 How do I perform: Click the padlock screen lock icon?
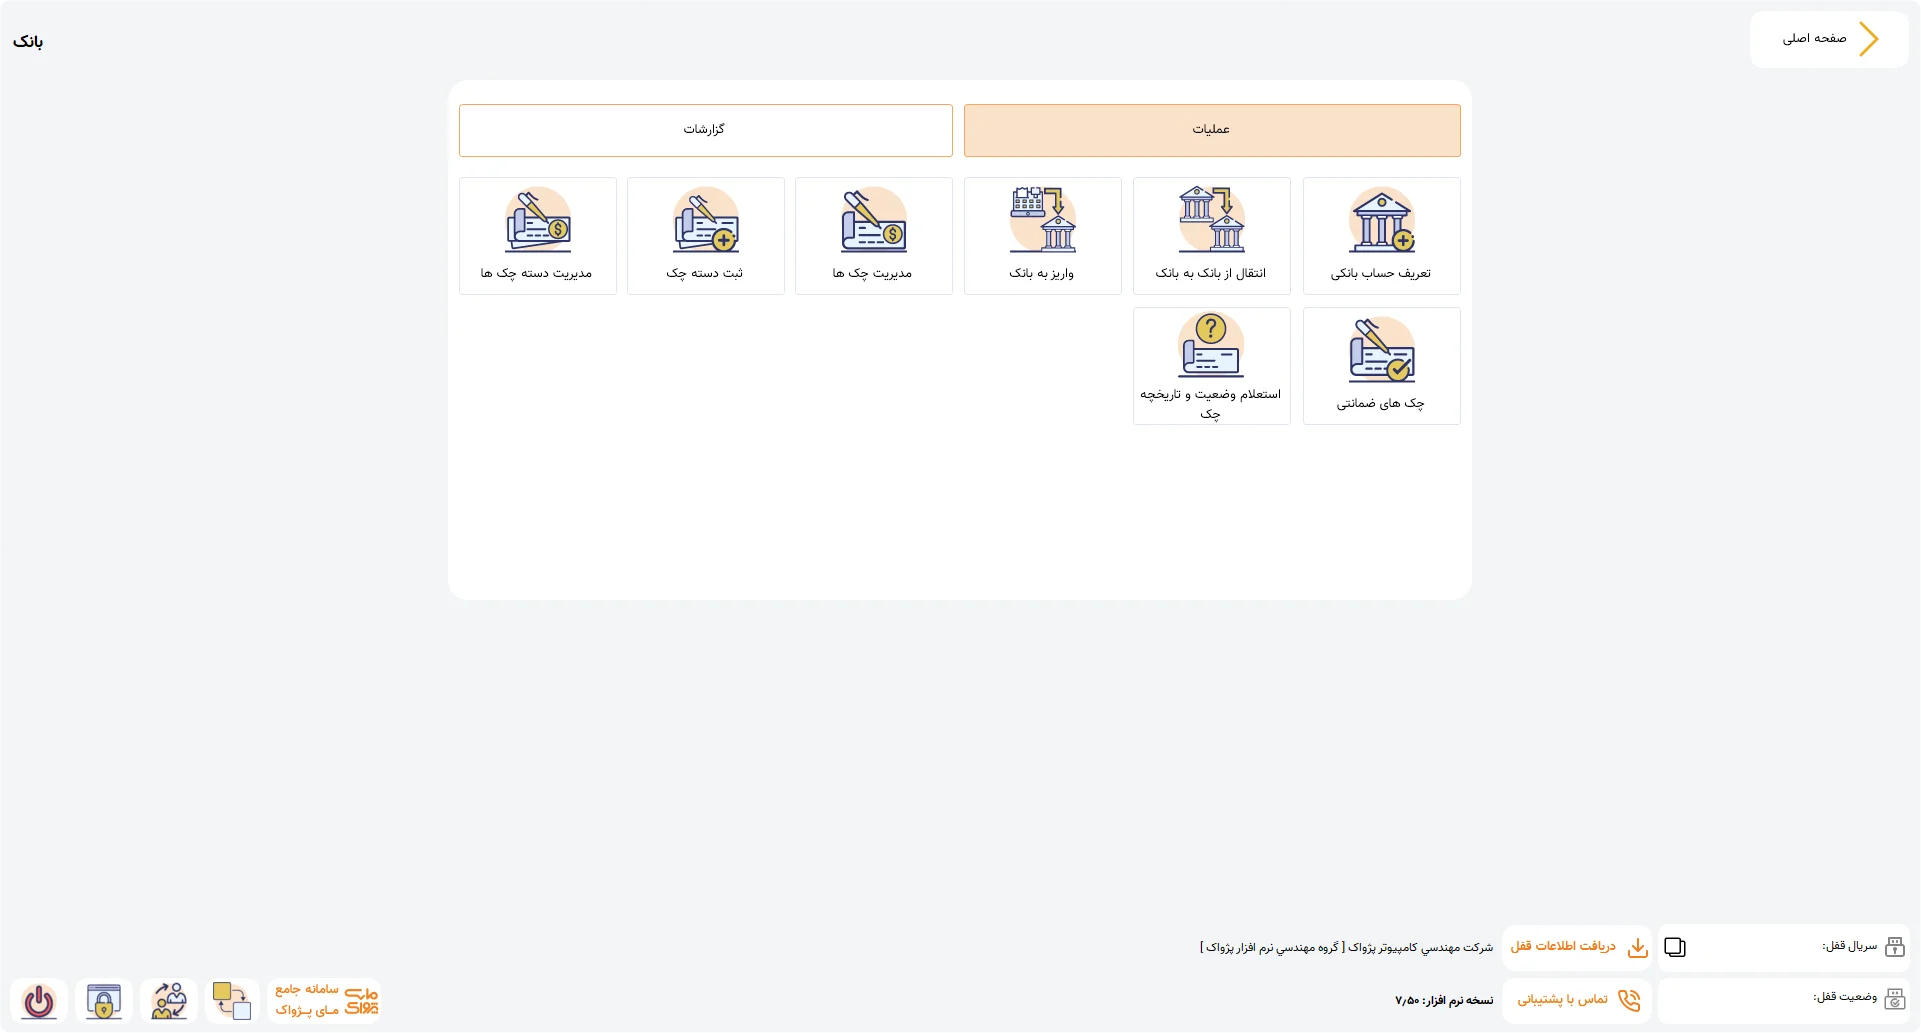(x=104, y=1001)
